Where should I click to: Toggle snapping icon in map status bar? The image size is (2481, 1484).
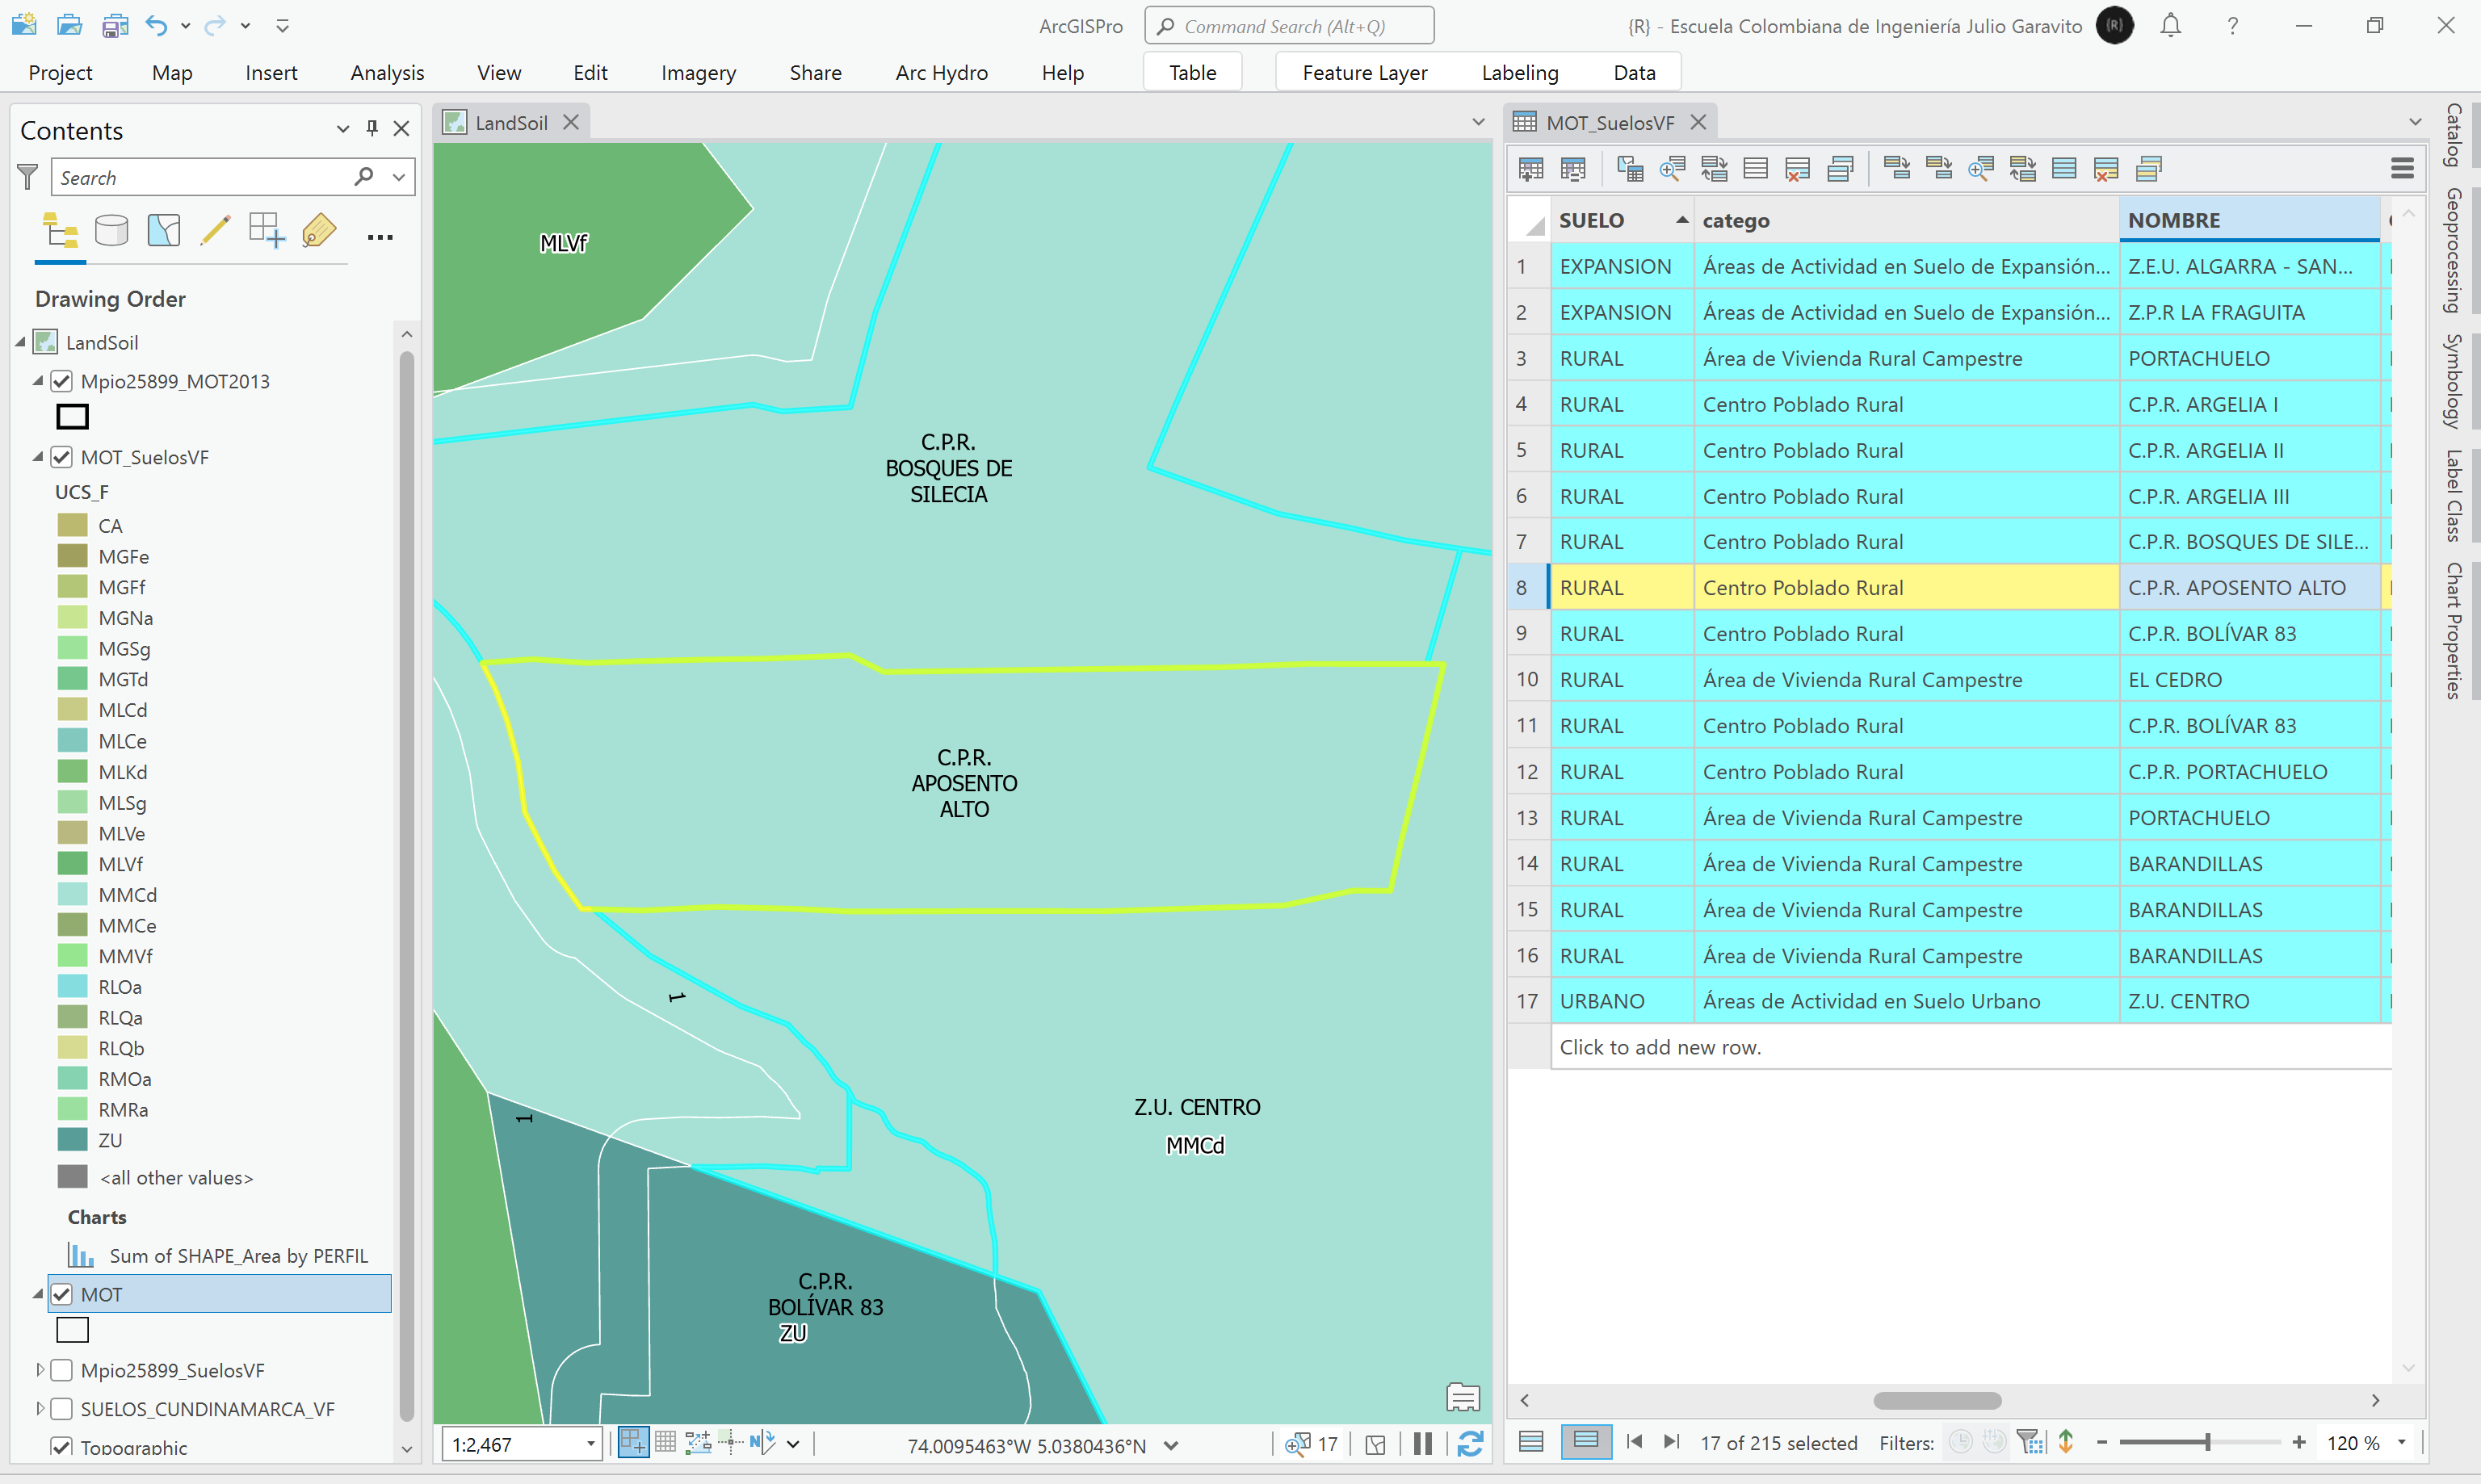click(633, 1443)
